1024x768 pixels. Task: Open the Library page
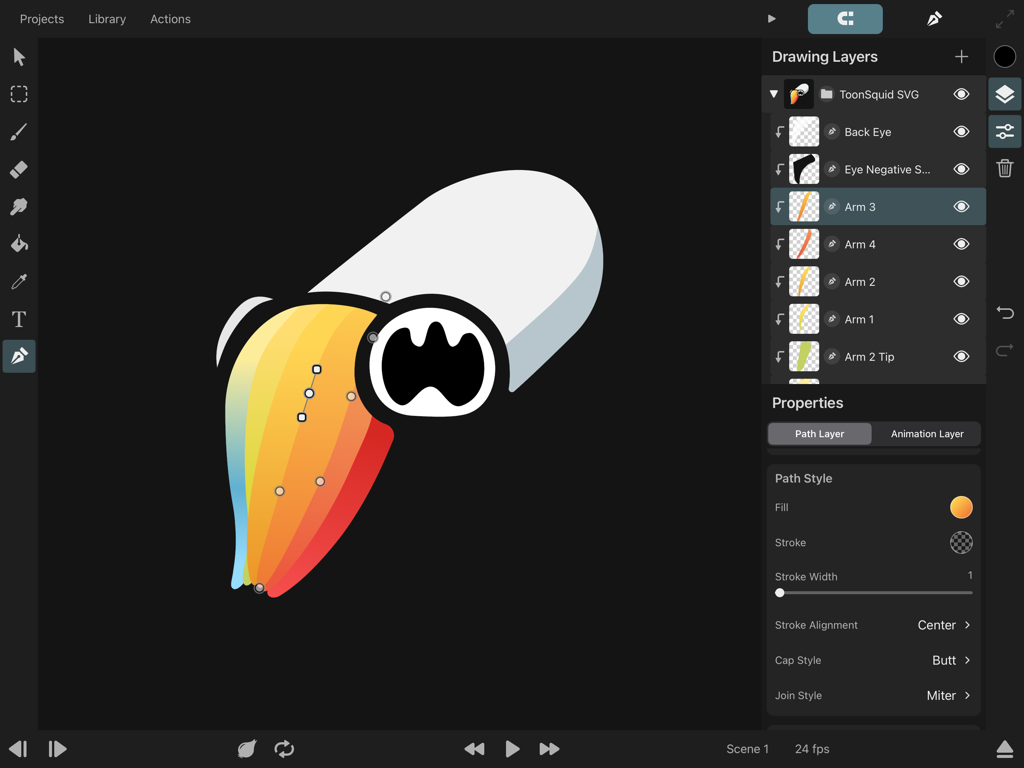click(x=107, y=18)
